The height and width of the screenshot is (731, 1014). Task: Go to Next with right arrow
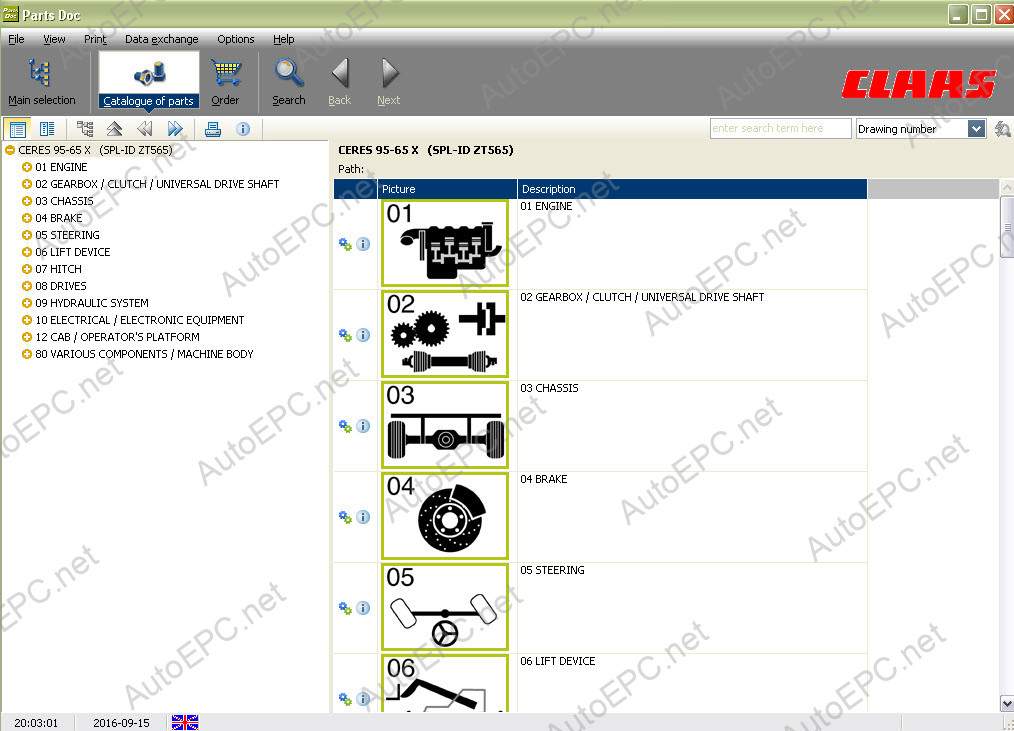389,82
